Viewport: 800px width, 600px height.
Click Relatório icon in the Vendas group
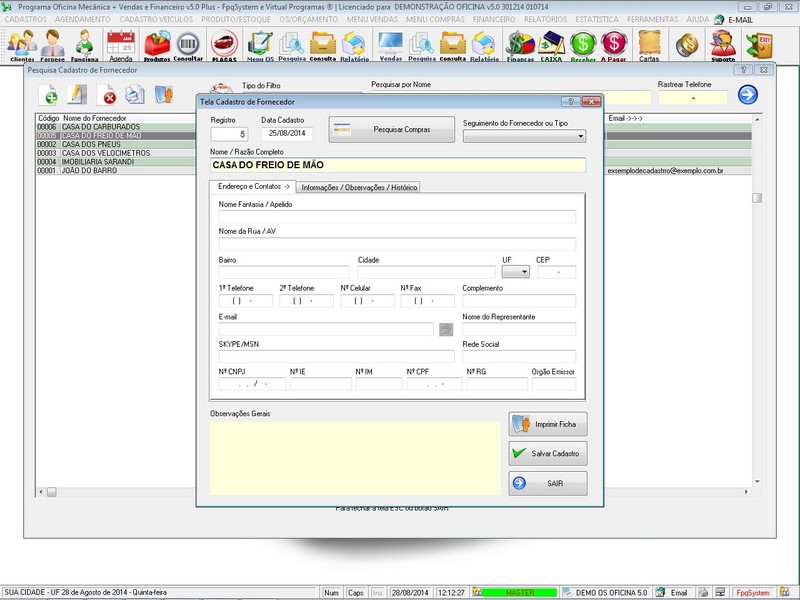pos(484,45)
